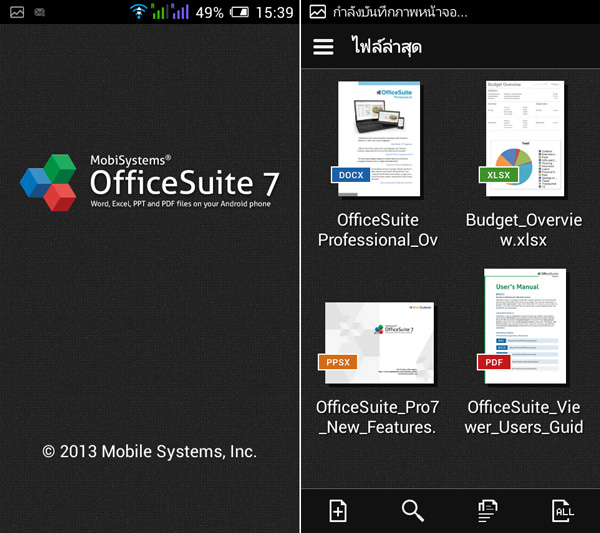Tap the PPSX file type badge
The image size is (600, 533).
click(338, 362)
